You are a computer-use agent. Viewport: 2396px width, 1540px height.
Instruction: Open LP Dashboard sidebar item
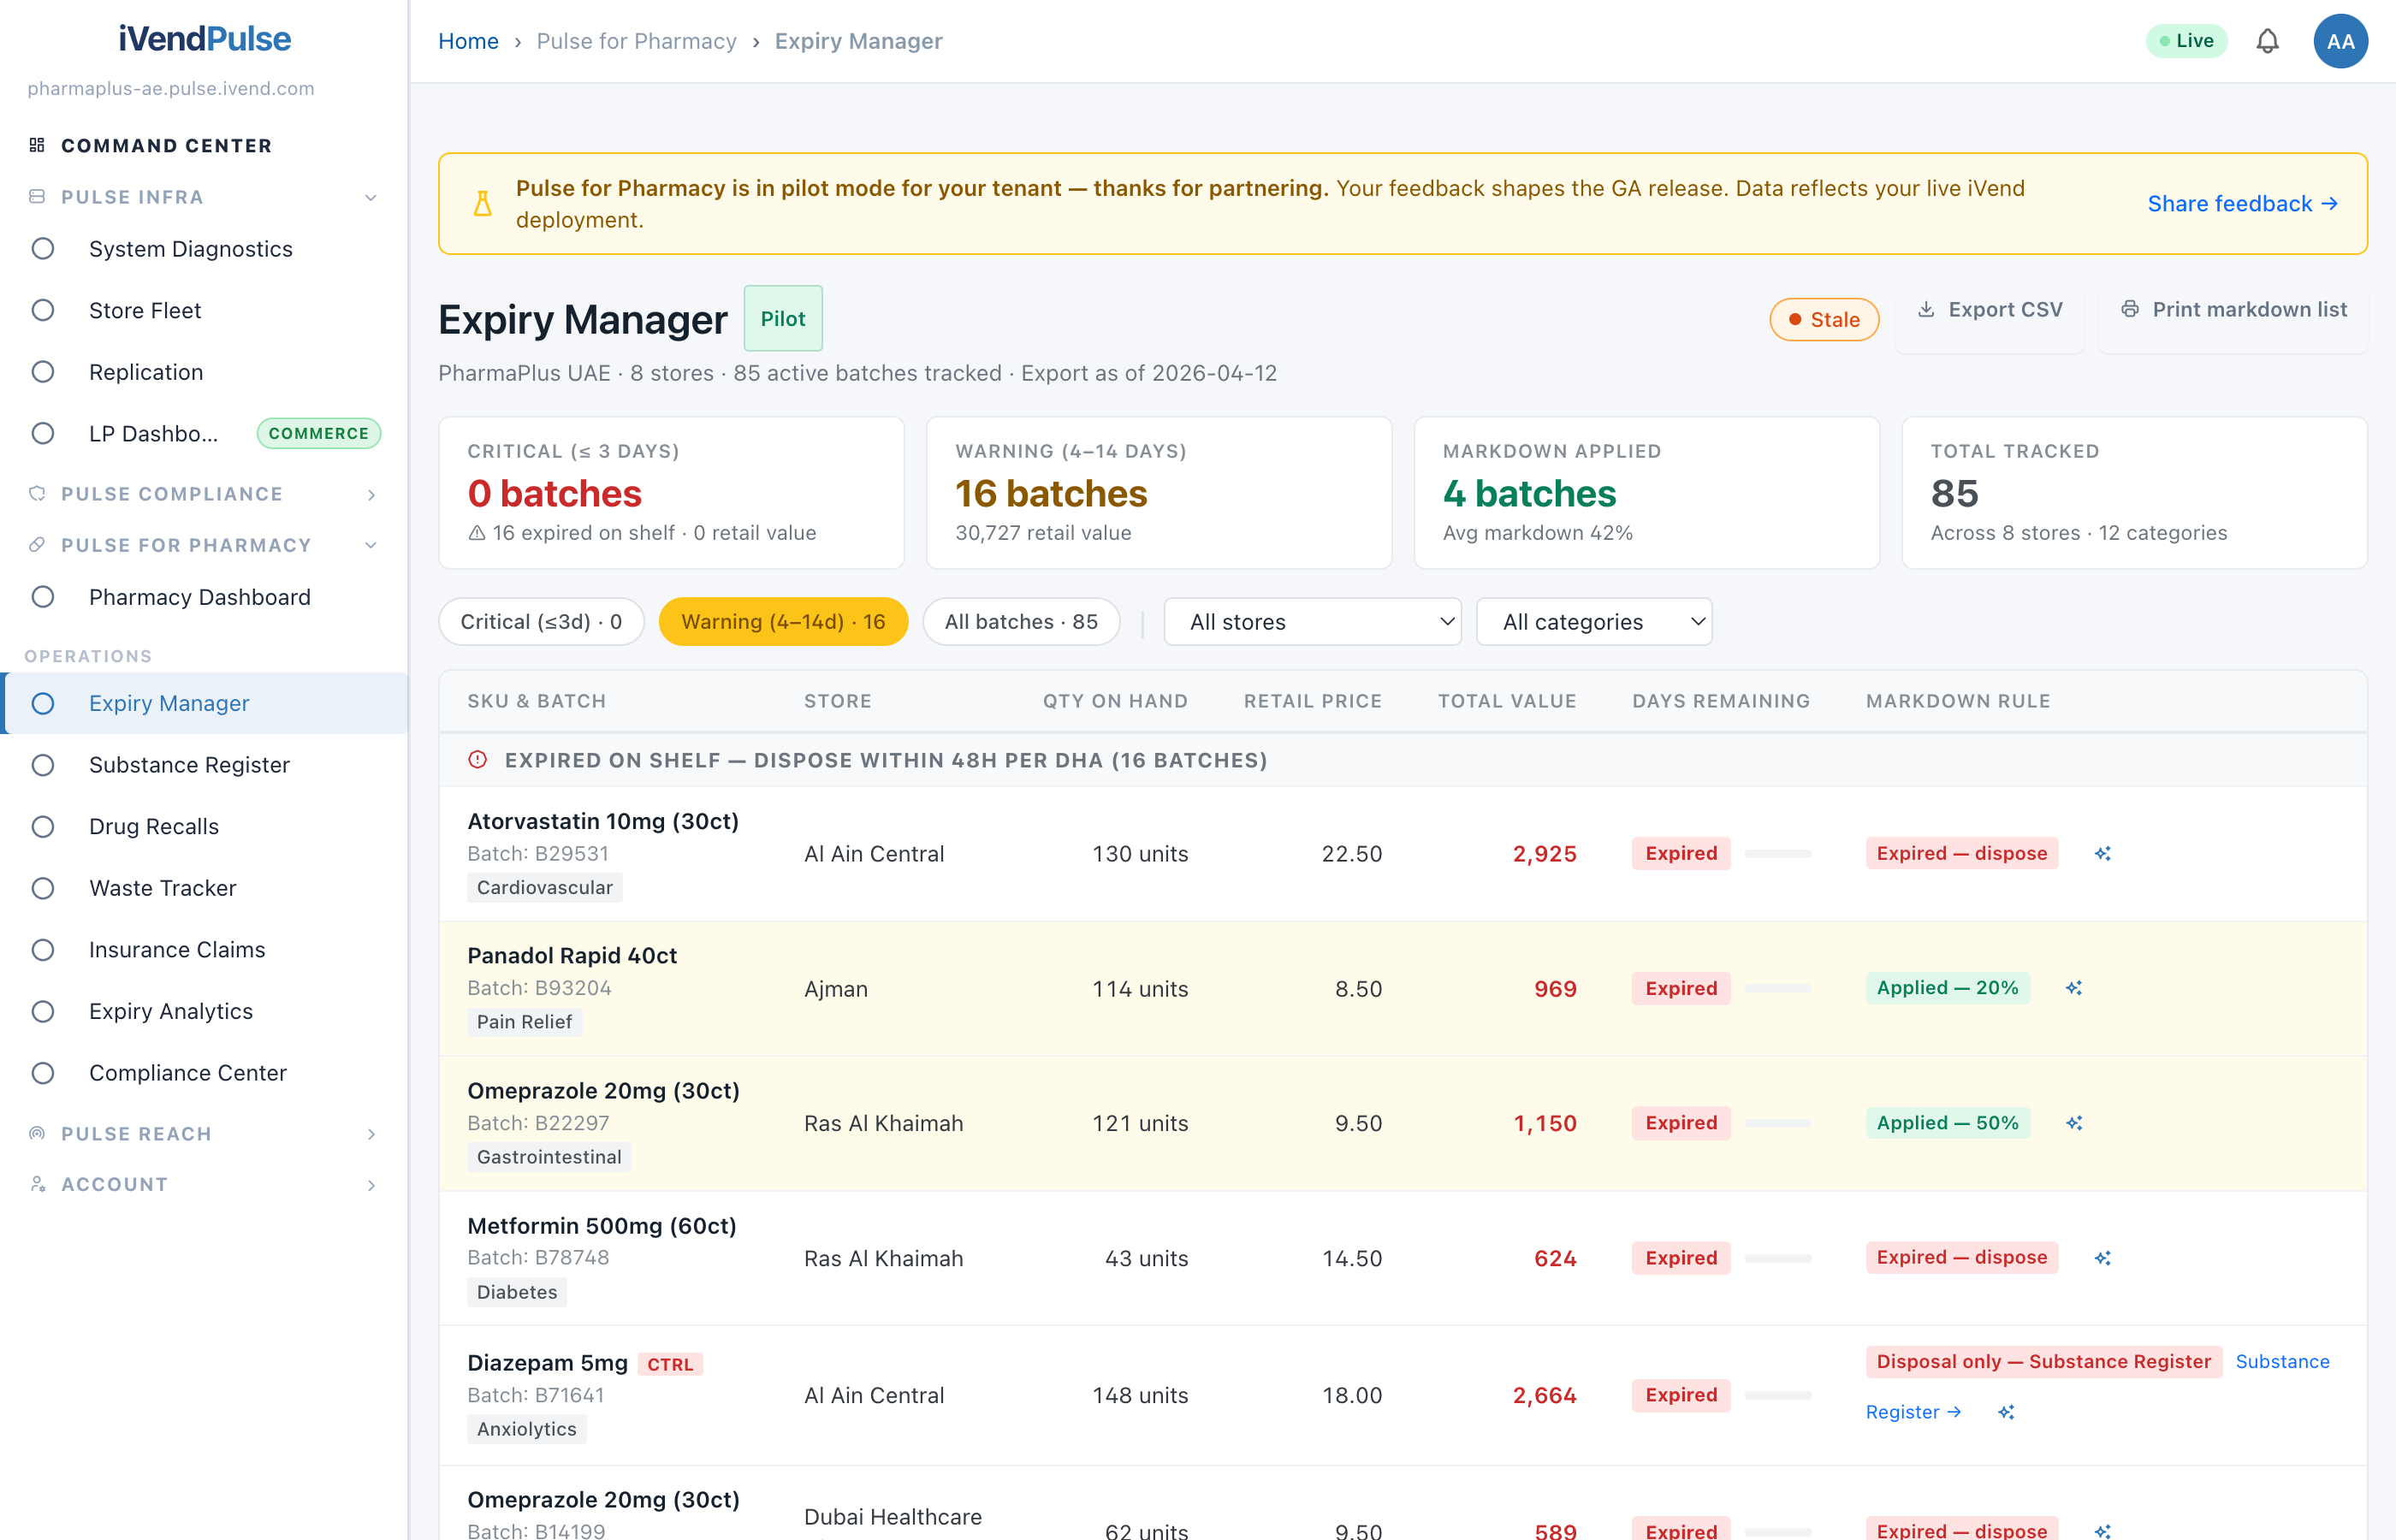pyautogui.click(x=204, y=433)
